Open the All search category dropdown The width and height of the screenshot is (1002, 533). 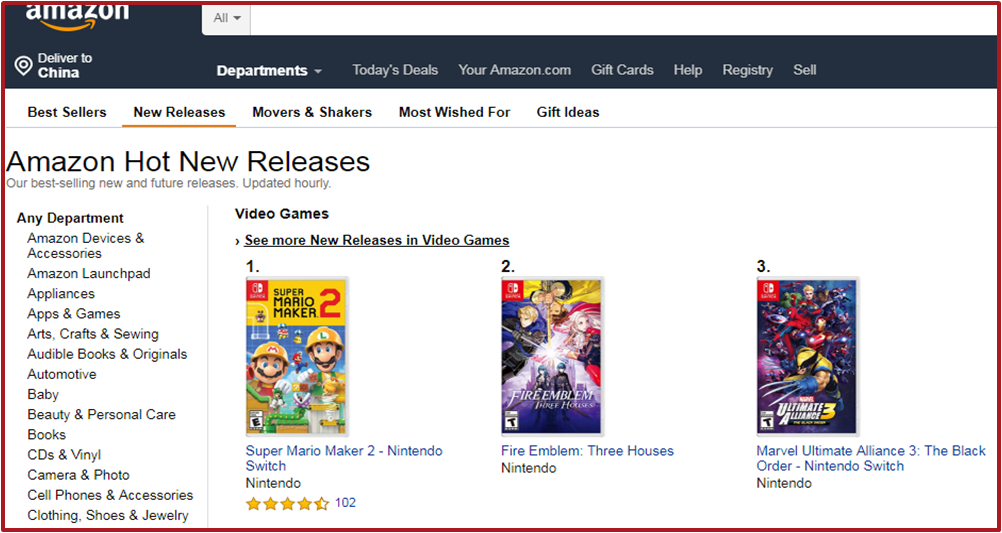coord(226,18)
